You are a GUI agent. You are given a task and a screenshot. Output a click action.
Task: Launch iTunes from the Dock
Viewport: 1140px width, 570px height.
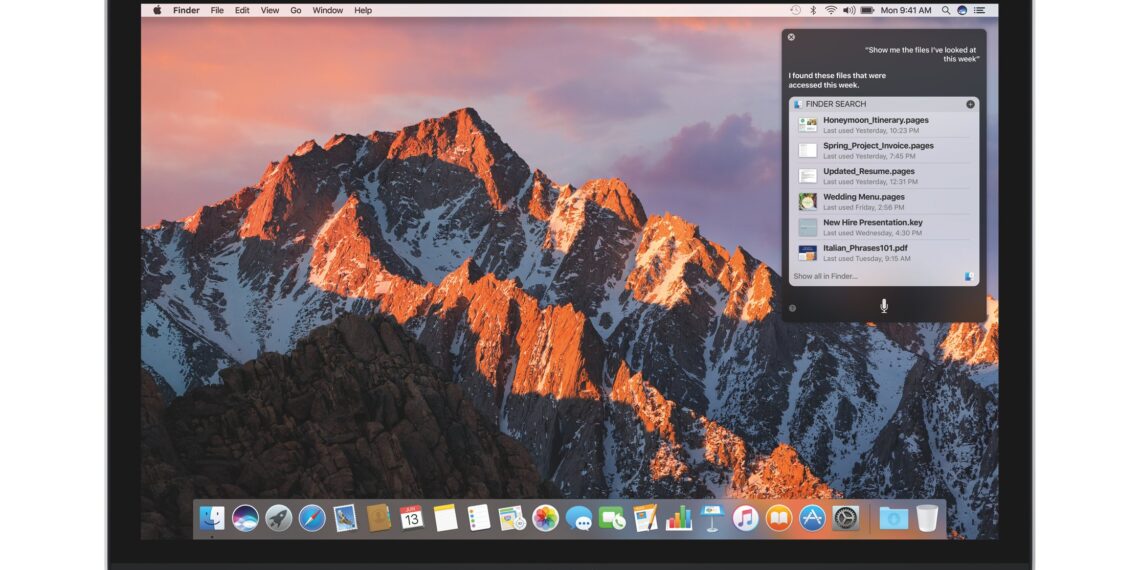tap(745, 518)
